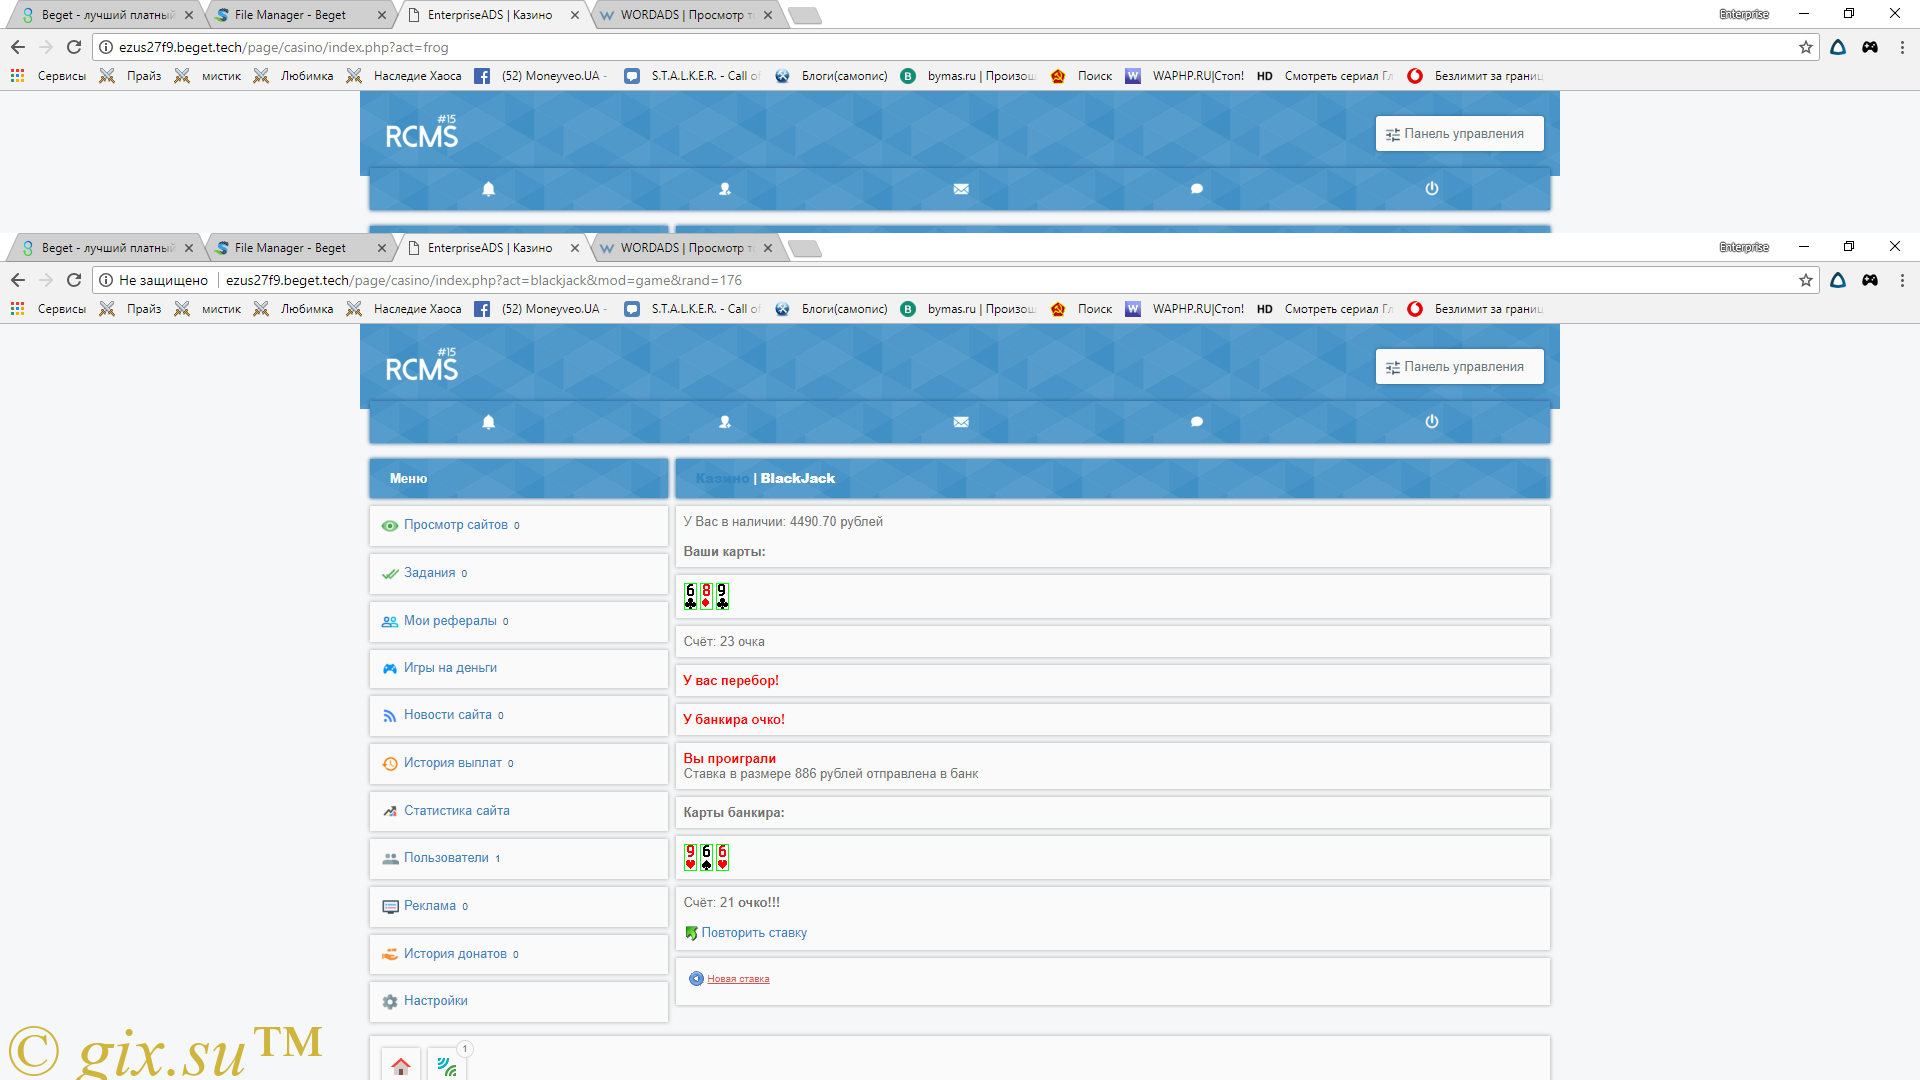The width and height of the screenshot is (1920, 1080).
Task: Go back in lower browser window
Action: (x=18, y=280)
